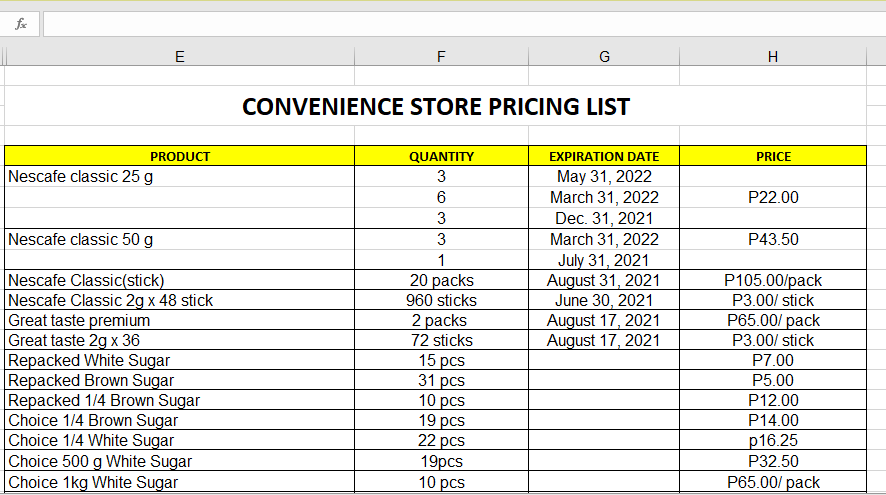Select the p16.25 price cell
Viewport: 886px width, 495px height.
point(773,441)
